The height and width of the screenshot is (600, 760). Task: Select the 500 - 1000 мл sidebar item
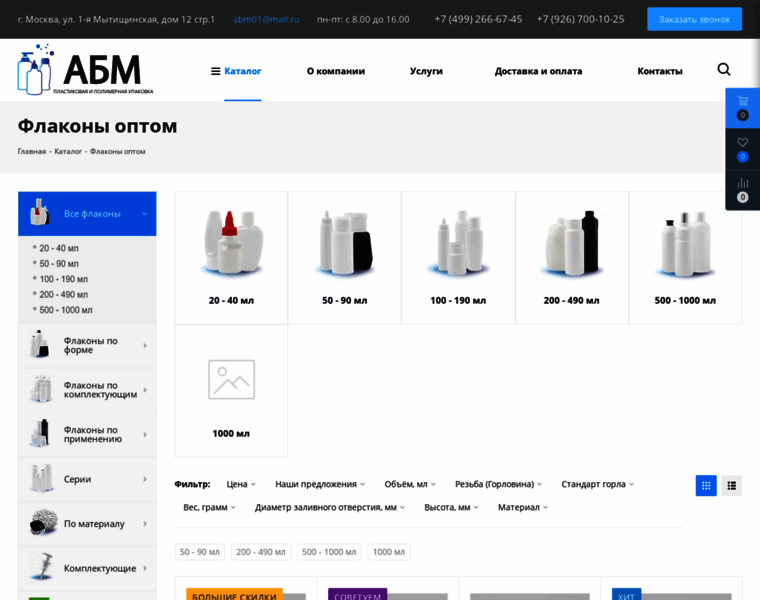(66, 310)
